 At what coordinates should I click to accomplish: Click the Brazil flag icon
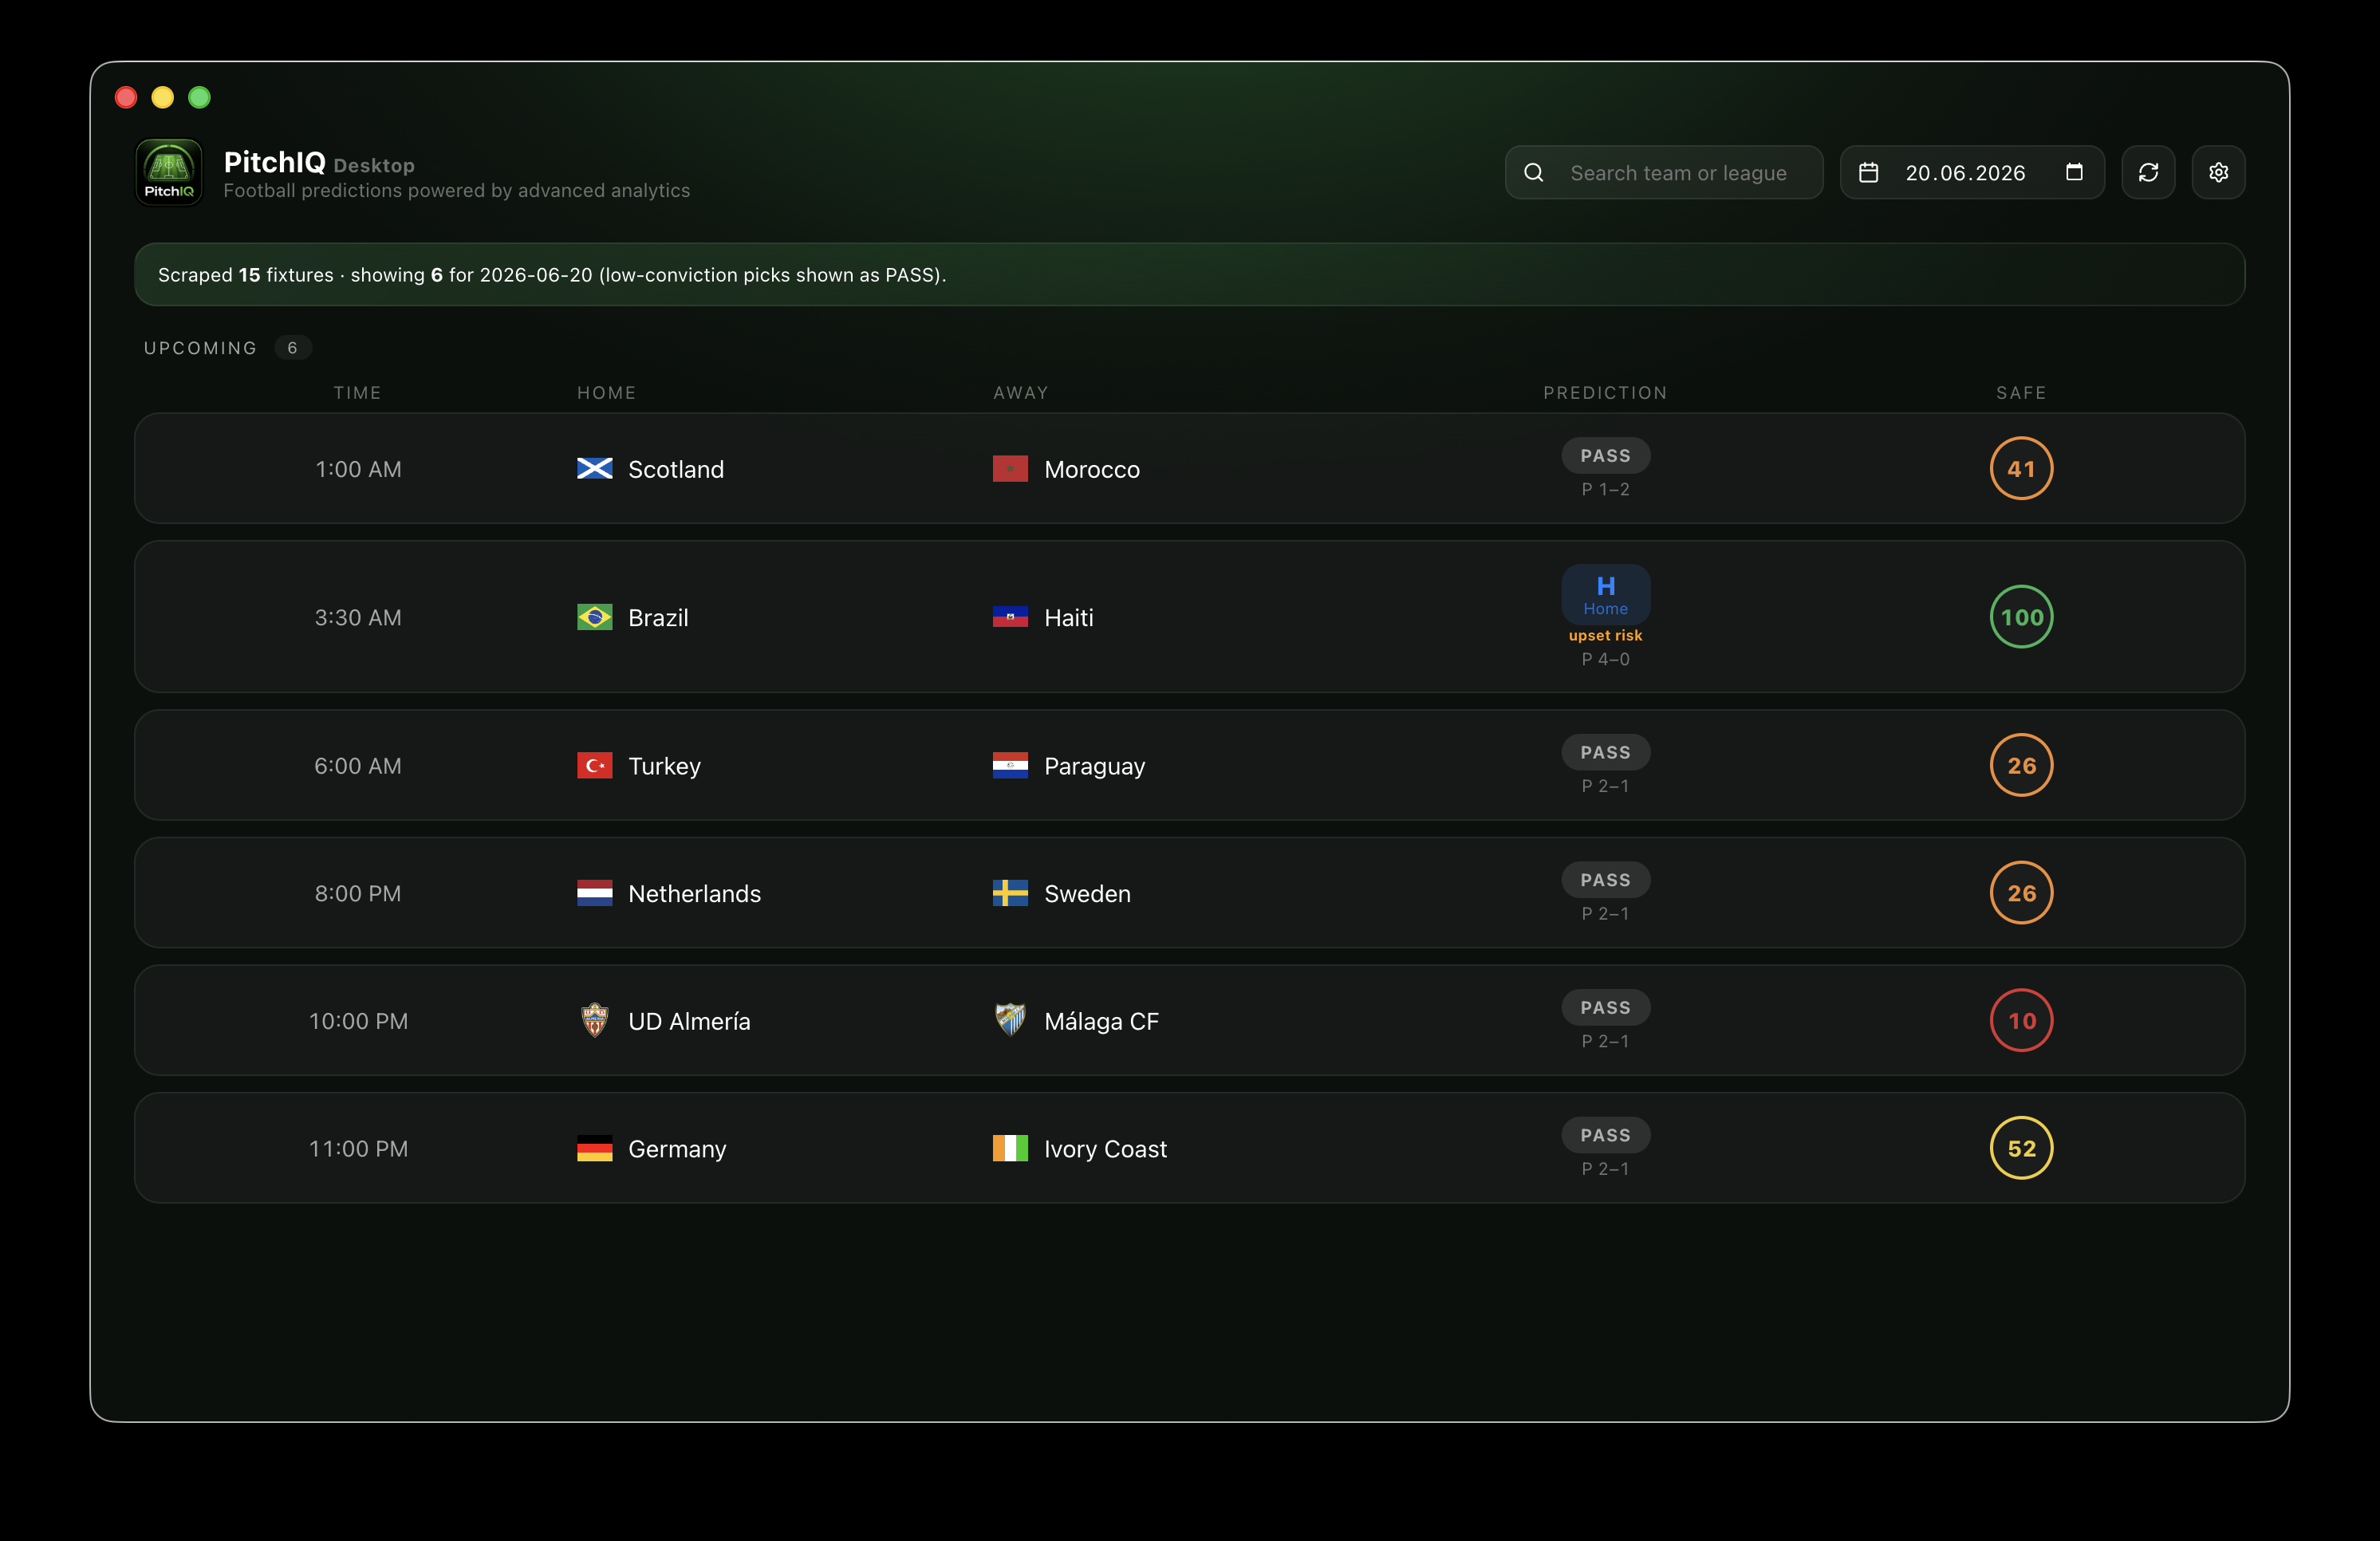pyautogui.click(x=595, y=617)
